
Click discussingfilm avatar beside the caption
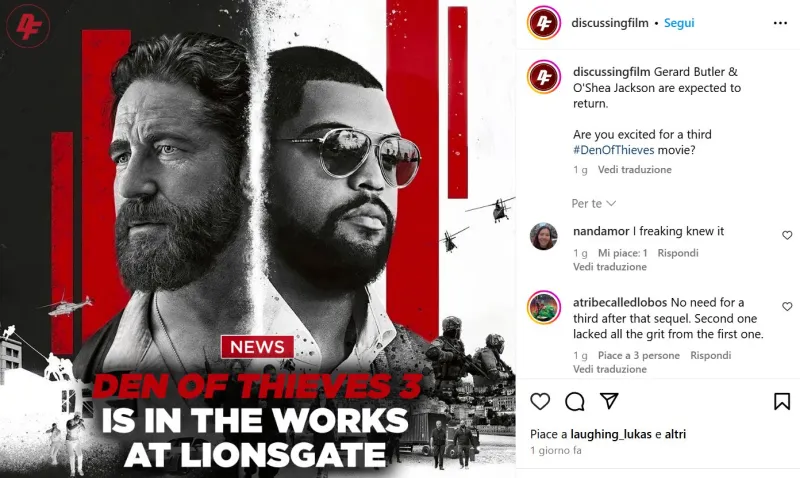coord(544,77)
